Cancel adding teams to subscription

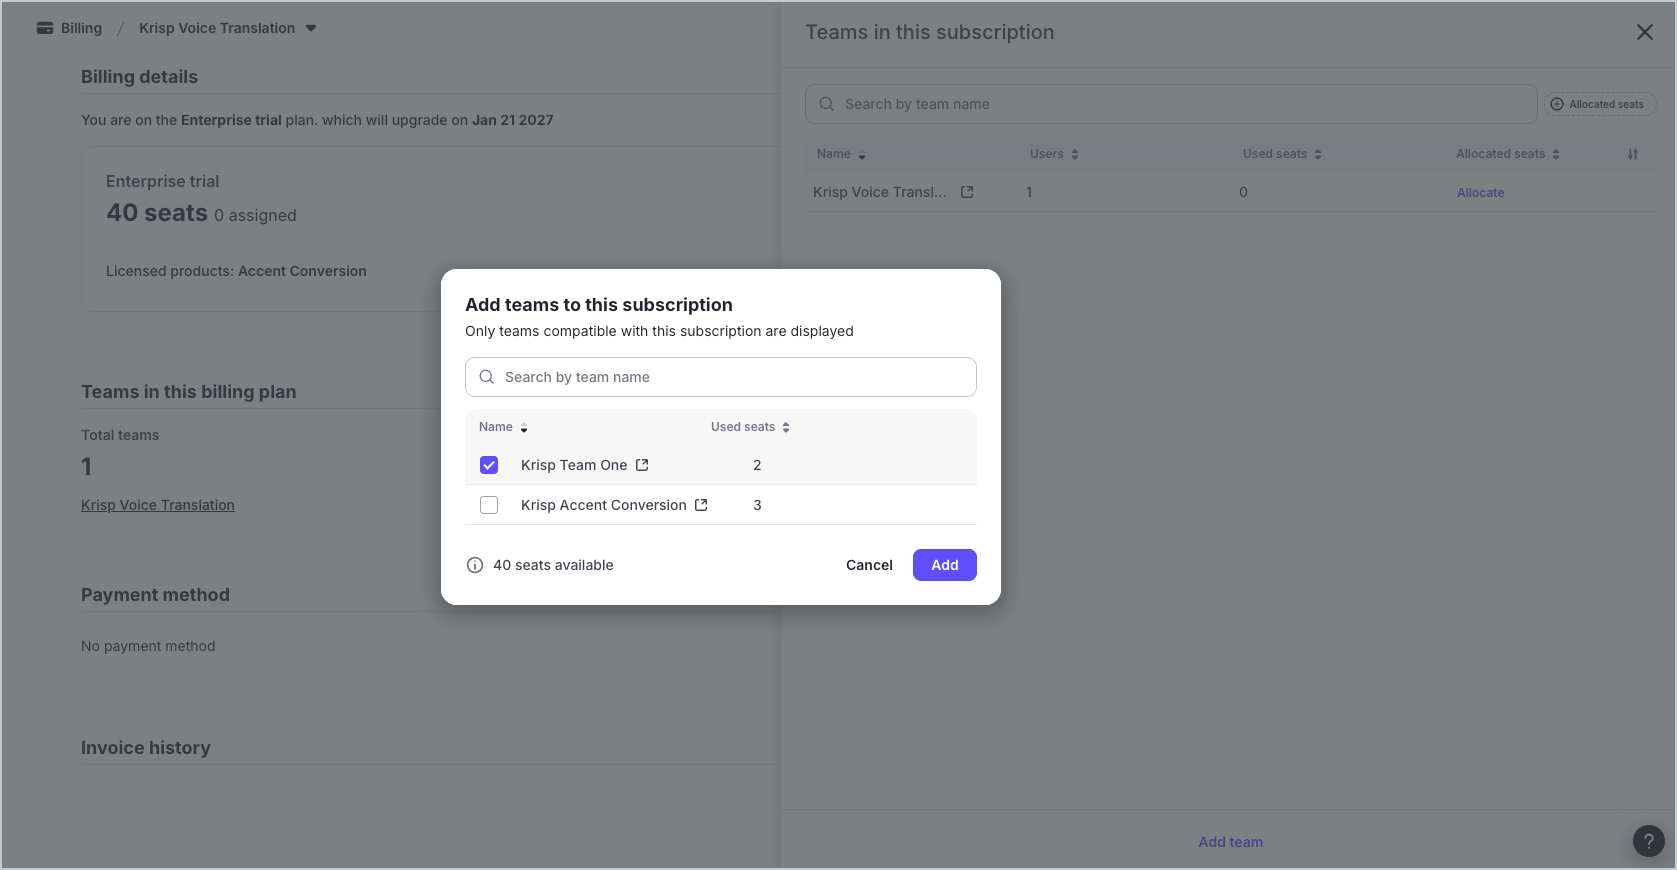(869, 565)
